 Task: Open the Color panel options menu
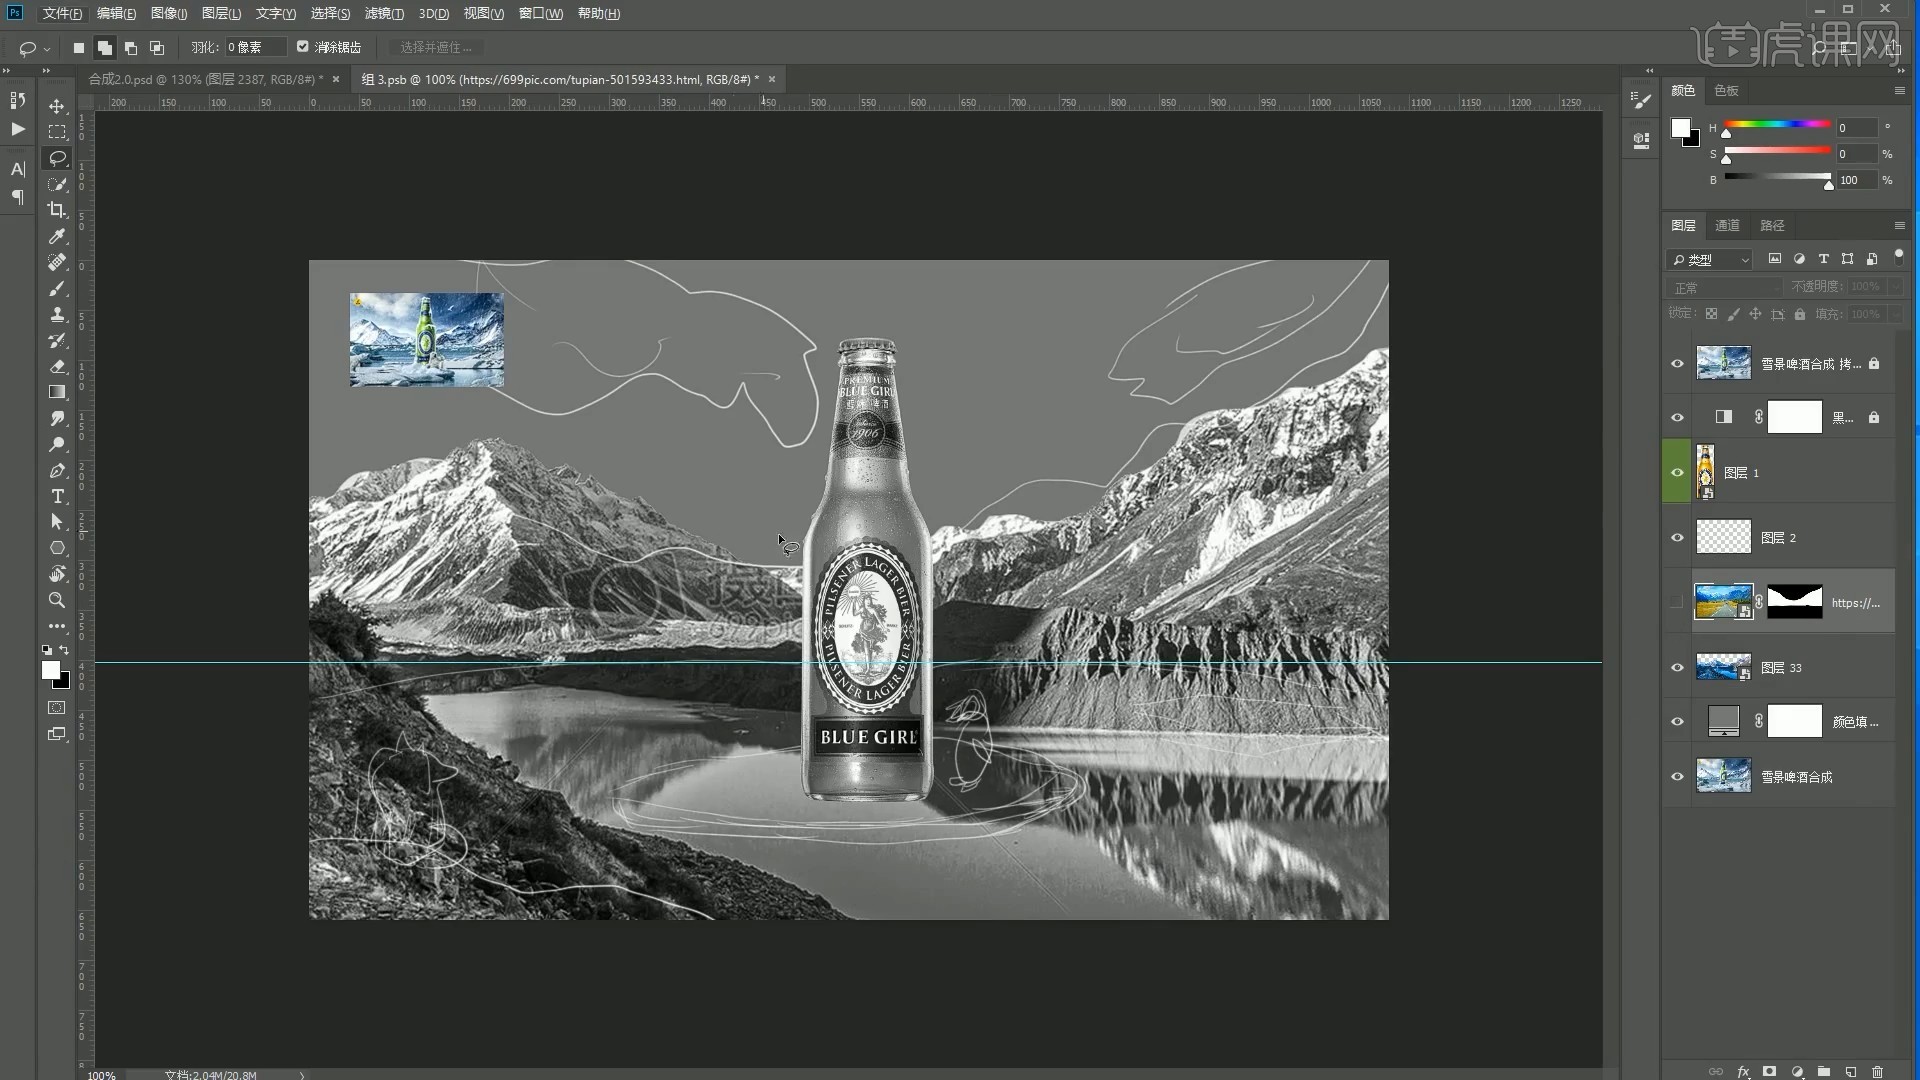coord(1899,90)
